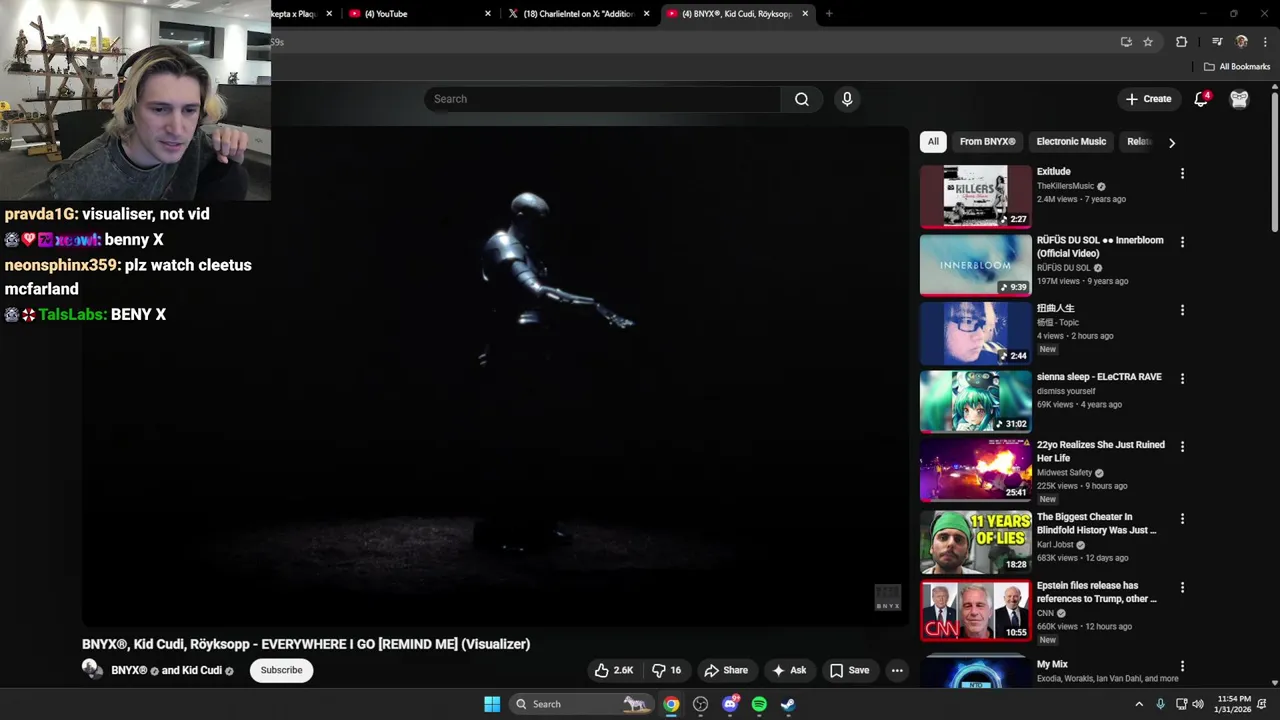Open the Chrome three-dot menu
This screenshot has height=720, width=1280.
(x=1265, y=42)
